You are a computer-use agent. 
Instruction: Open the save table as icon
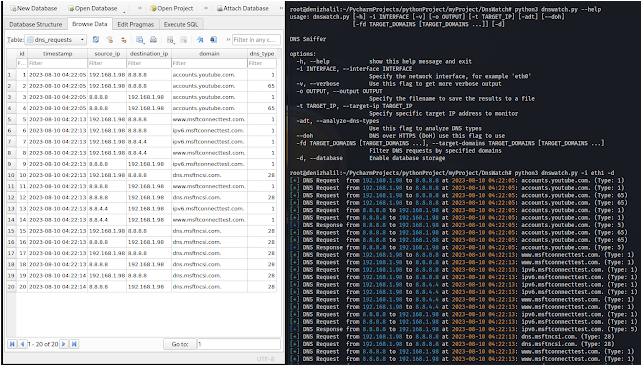tap(140, 40)
